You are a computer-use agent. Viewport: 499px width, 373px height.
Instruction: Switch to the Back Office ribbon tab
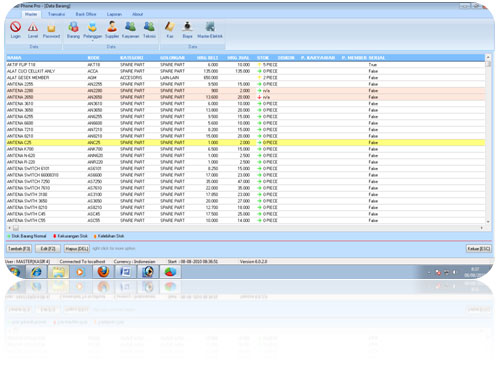[x=86, y=14]
